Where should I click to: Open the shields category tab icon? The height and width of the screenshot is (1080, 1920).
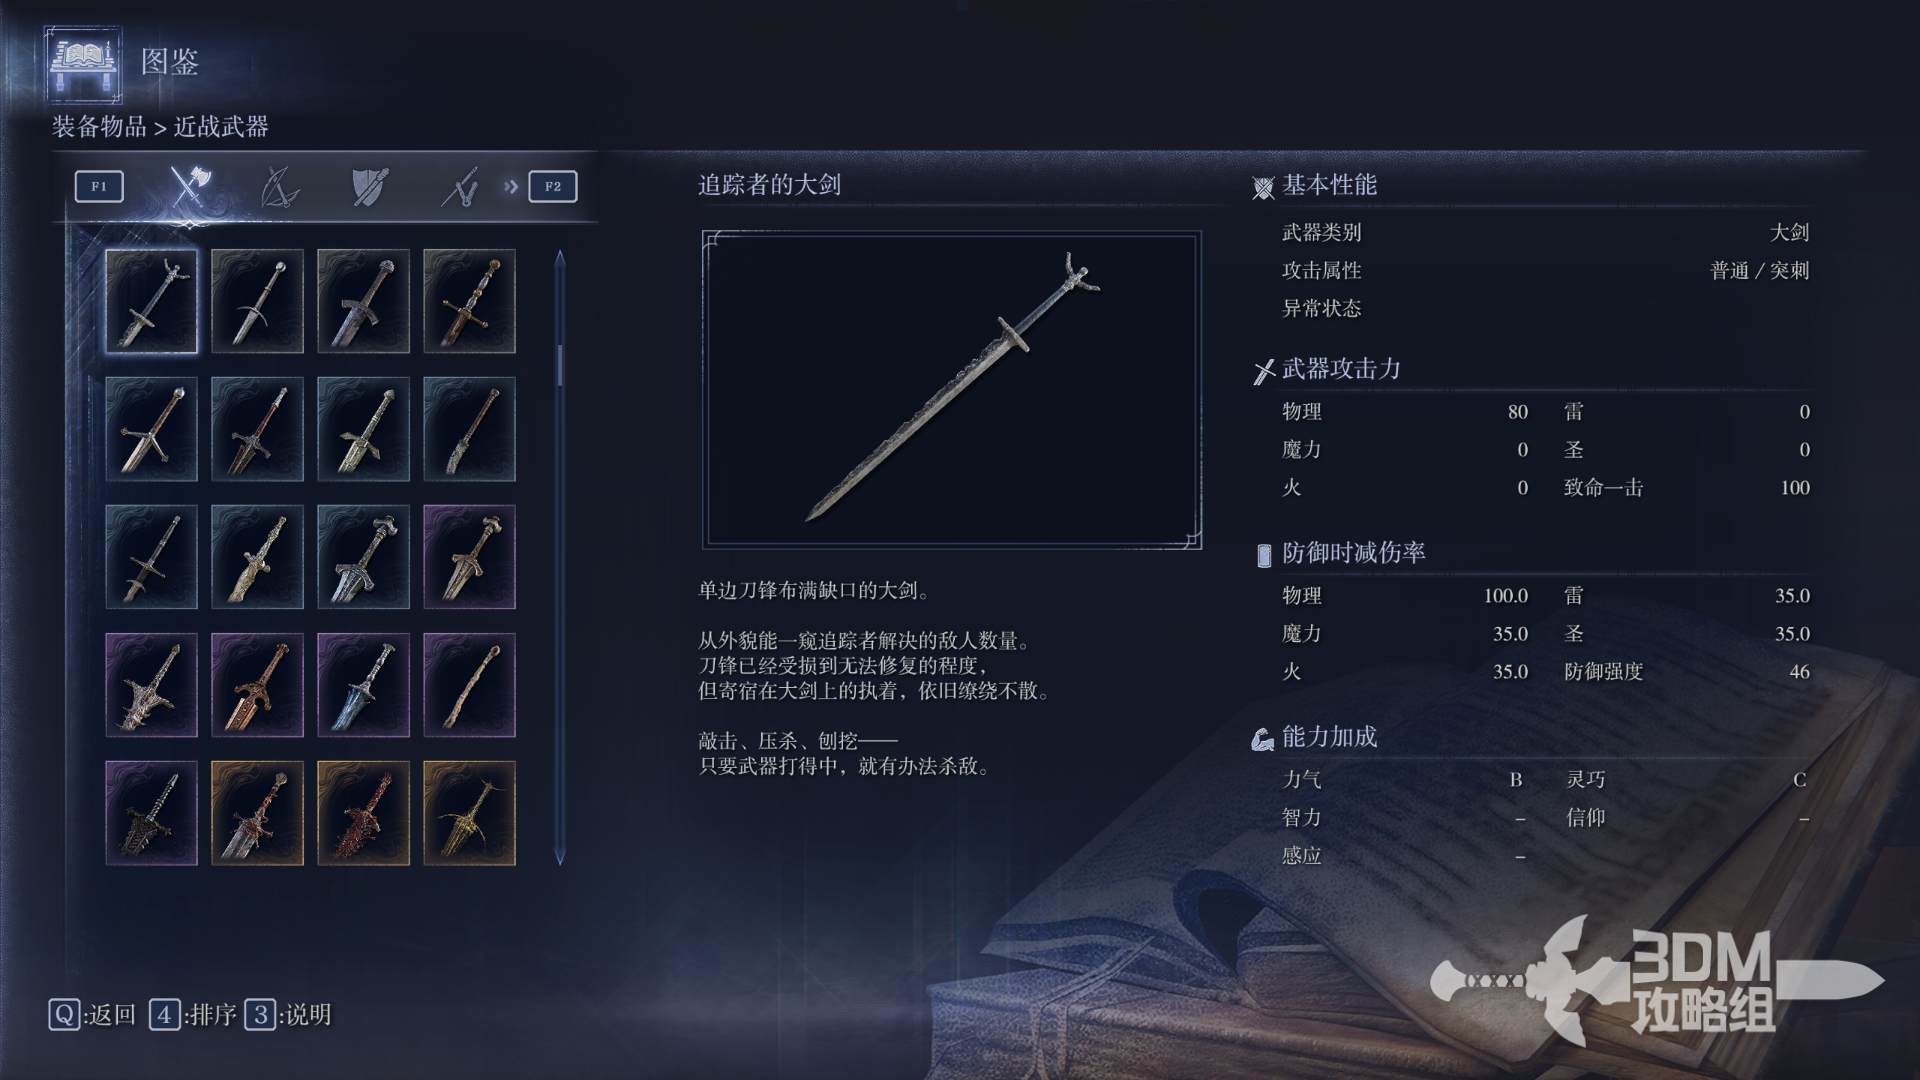coord(369,187)
